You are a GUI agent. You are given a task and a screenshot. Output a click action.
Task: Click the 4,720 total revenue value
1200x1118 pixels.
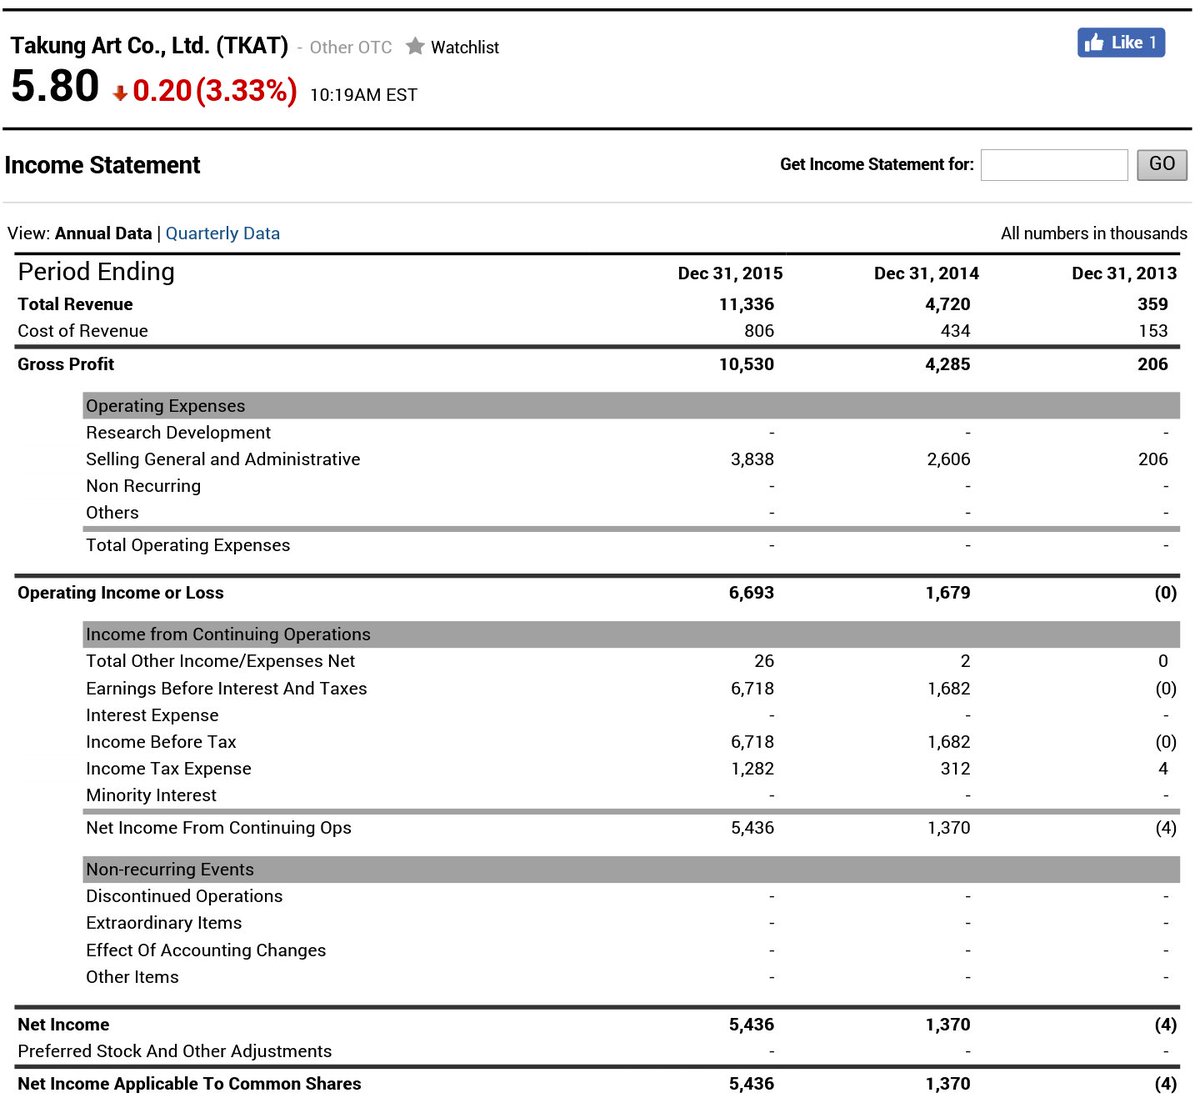947,304
